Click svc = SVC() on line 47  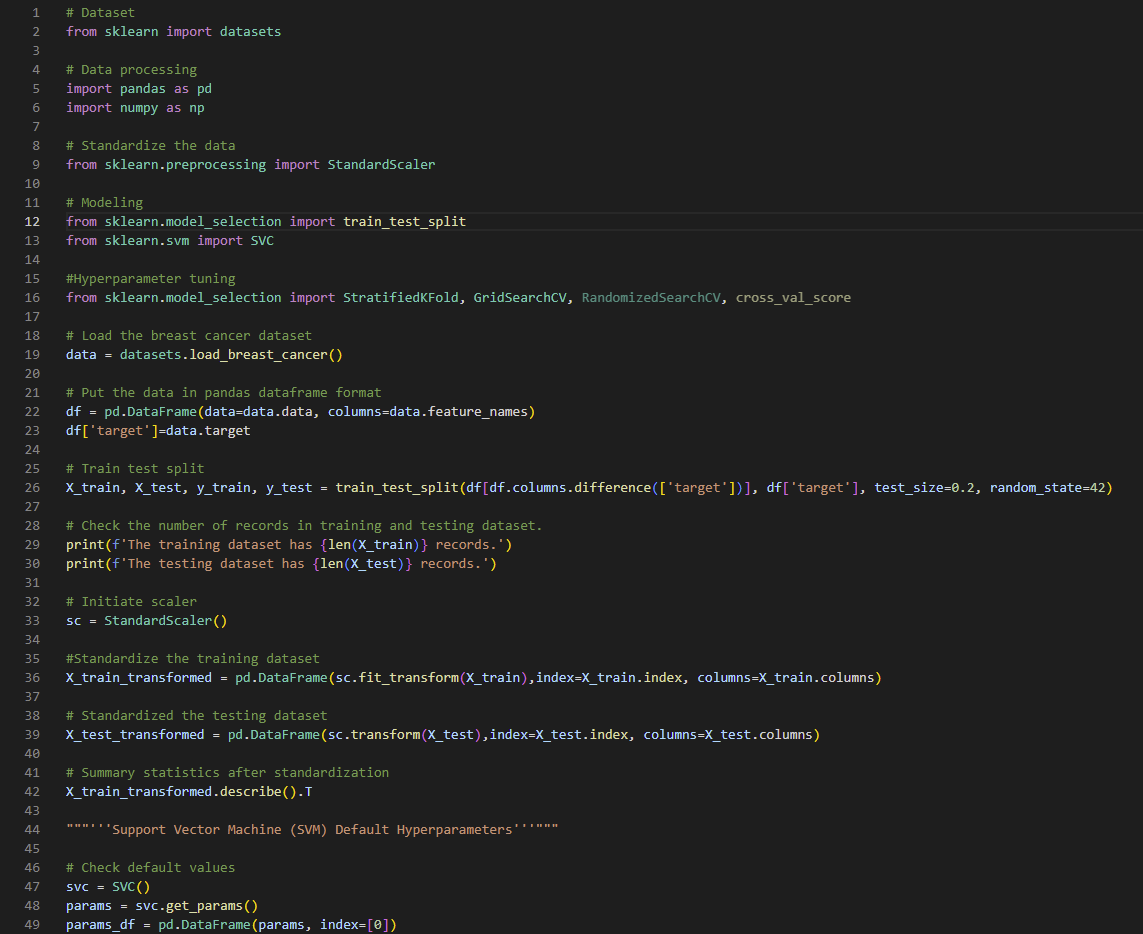(x=106, y=886)
